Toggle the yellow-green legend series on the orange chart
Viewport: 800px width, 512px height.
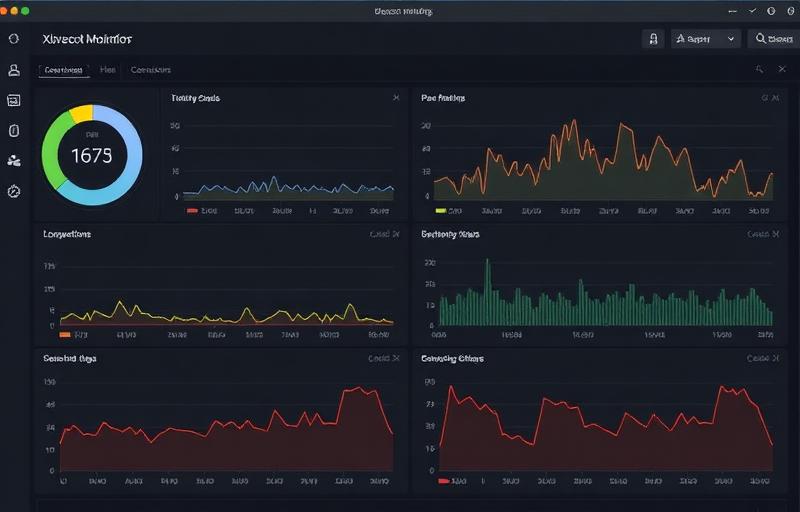(x=441, y=211)
